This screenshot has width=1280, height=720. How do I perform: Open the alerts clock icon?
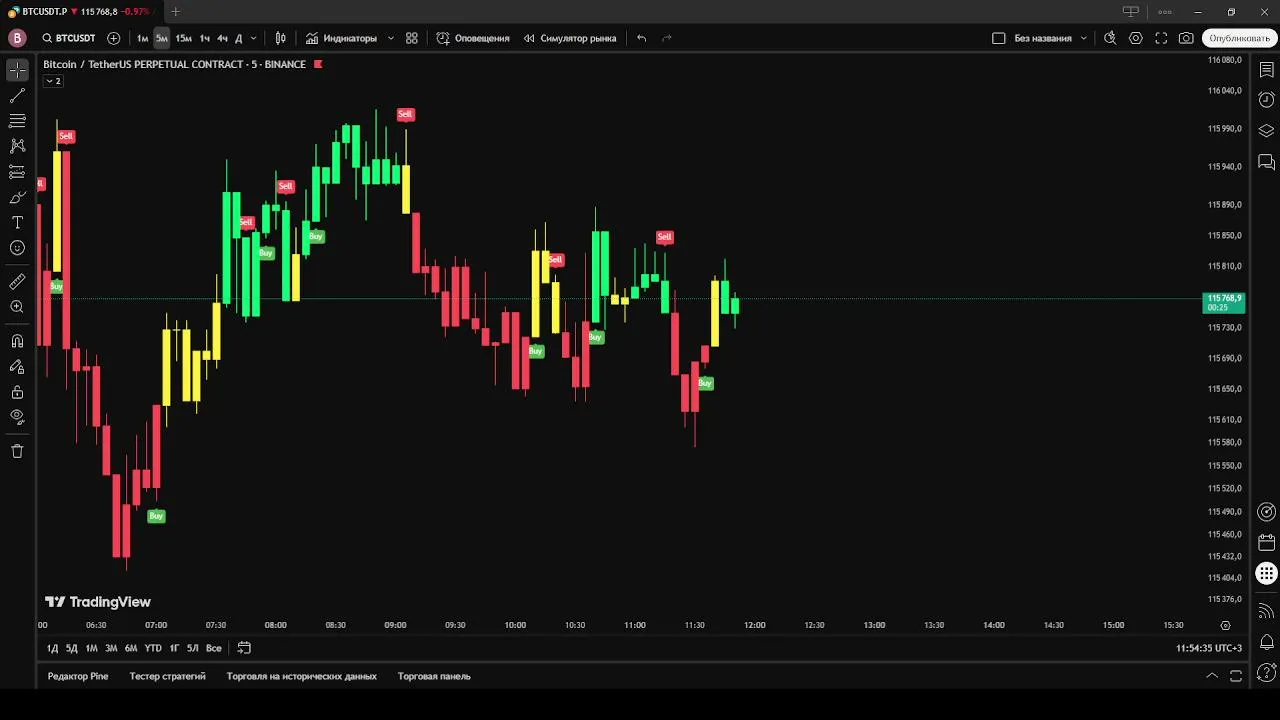point(1266,100)
